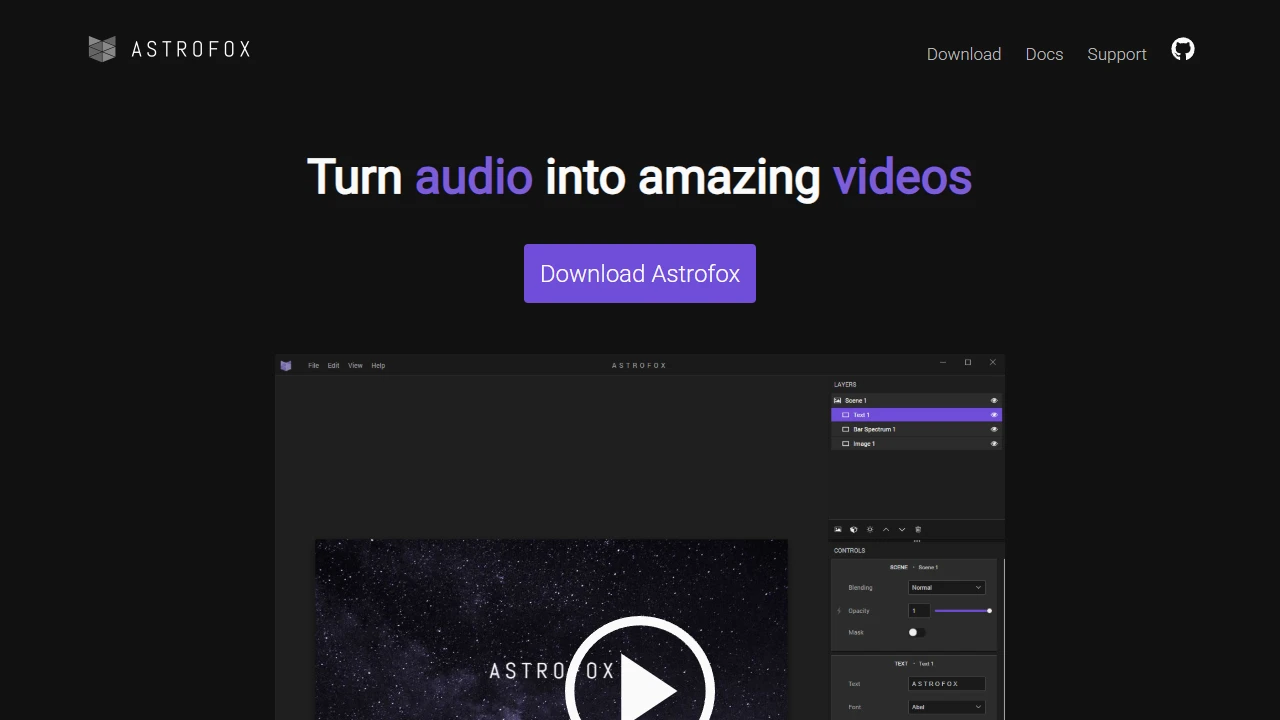Open the File menu in Astrofox

313,365
